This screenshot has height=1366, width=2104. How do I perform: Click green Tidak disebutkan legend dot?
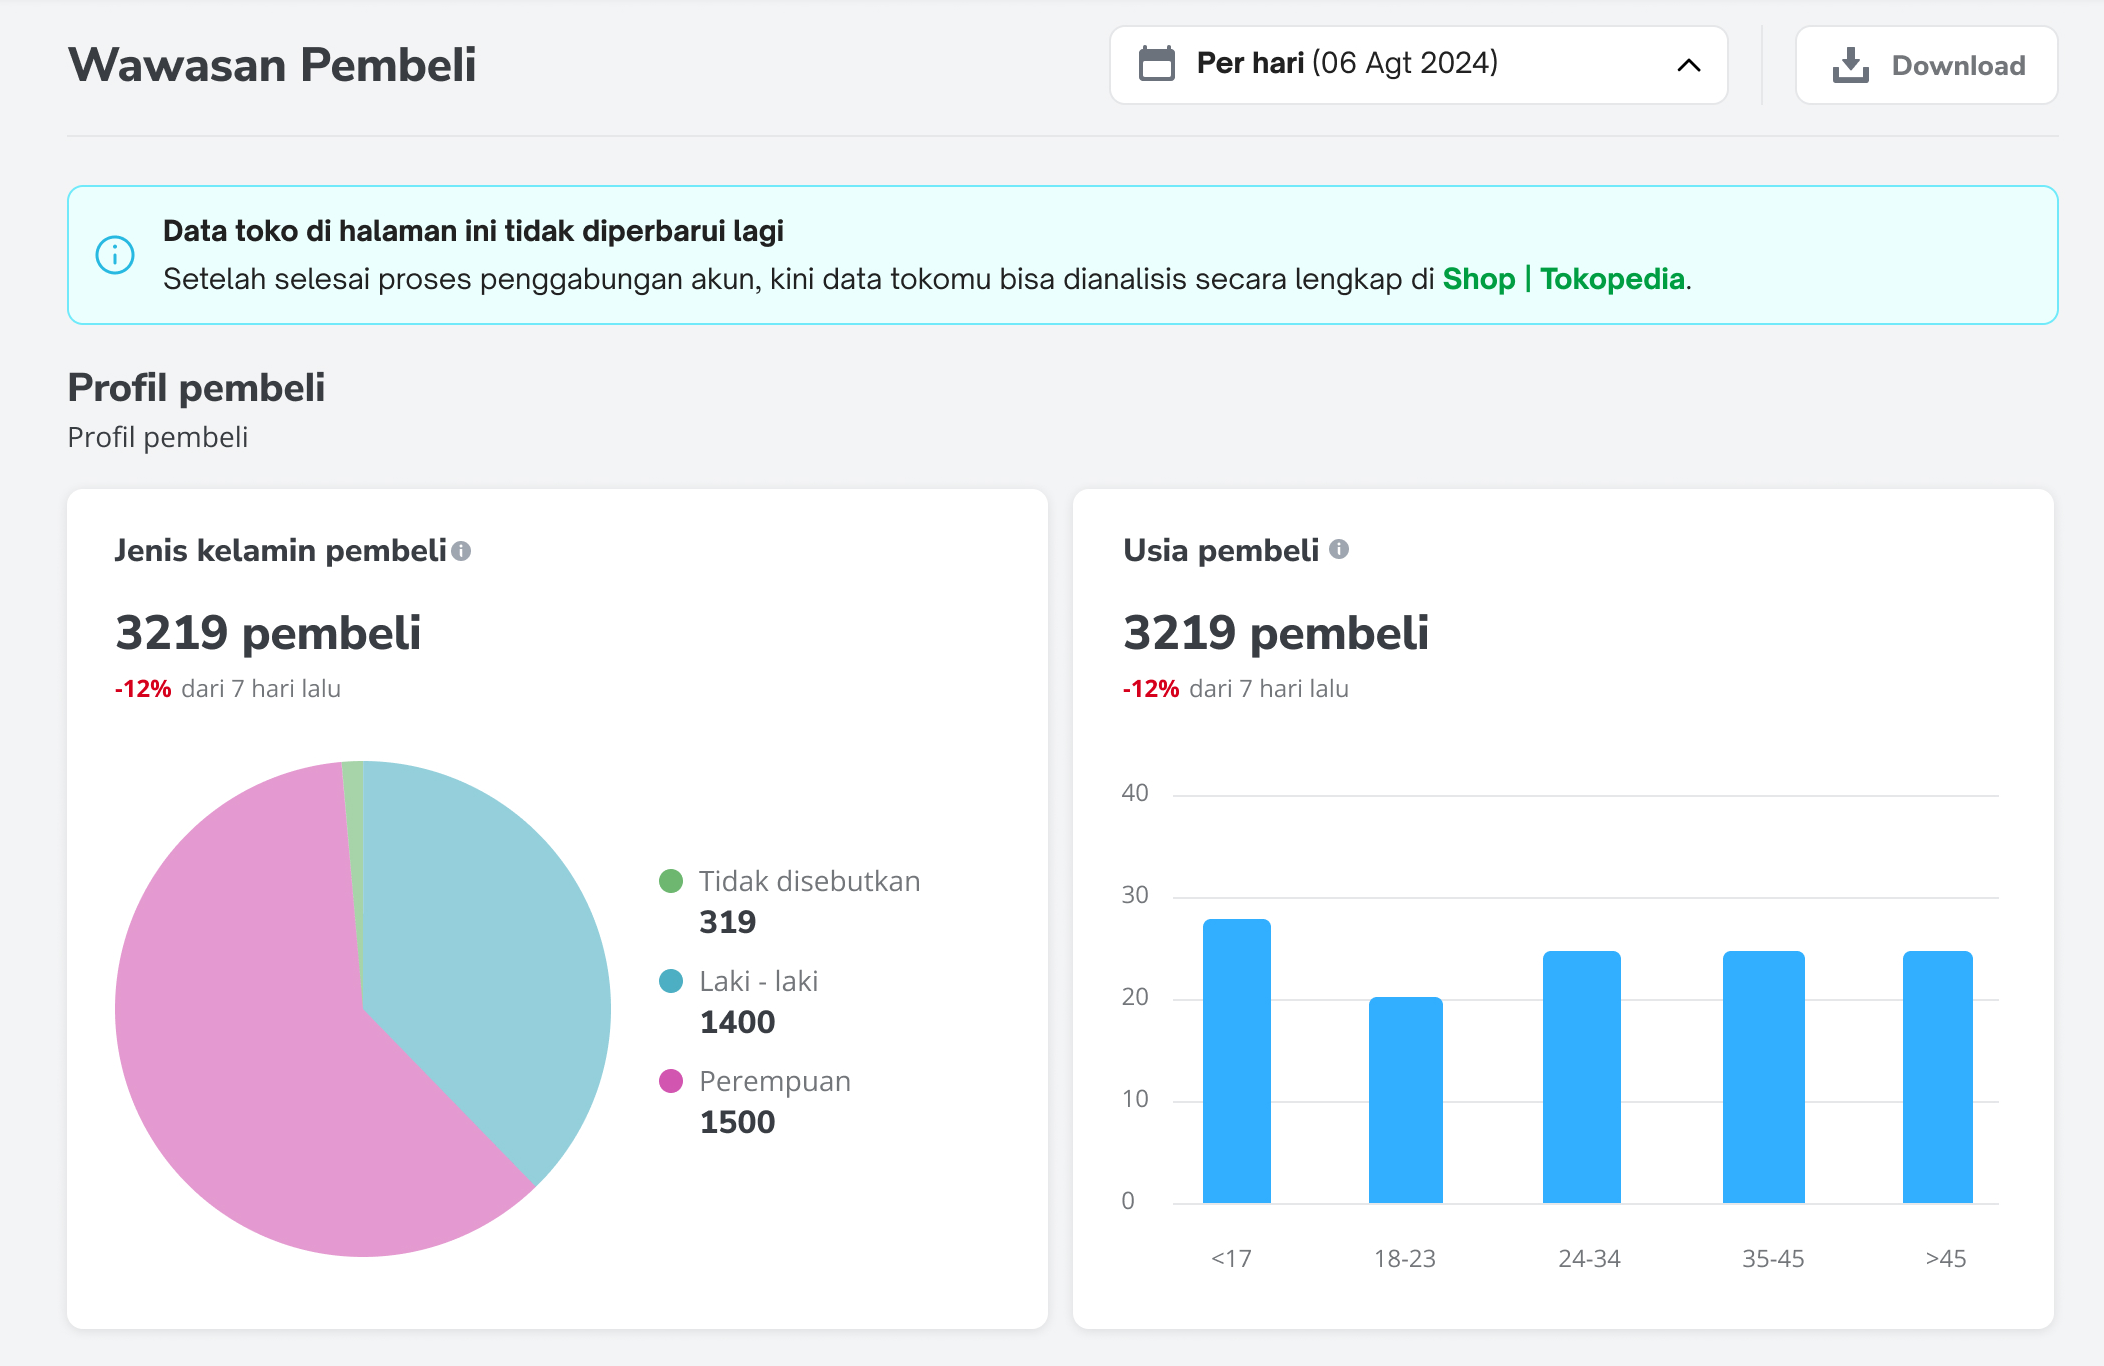pos(671,881)
